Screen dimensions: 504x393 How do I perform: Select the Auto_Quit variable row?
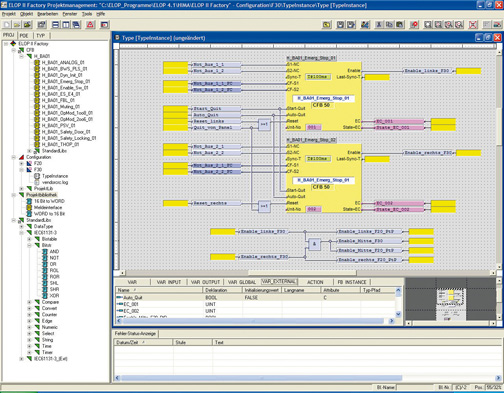256,297
